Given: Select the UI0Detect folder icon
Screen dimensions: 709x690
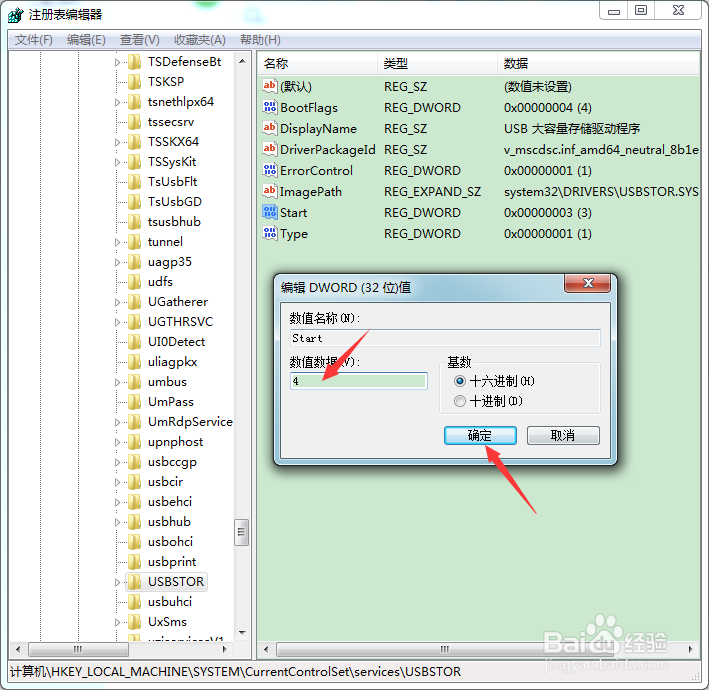Looking at the screenshot, I should (134, 342).
